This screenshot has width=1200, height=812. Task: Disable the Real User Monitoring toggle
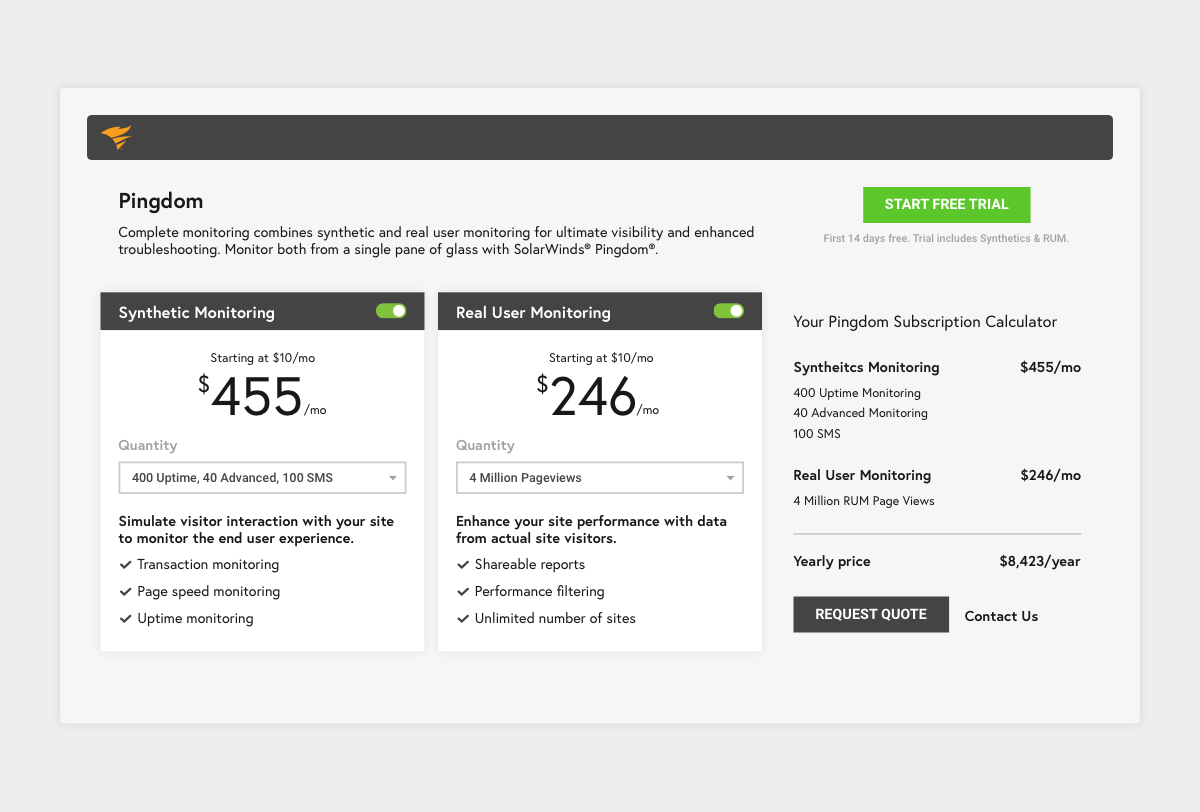[729, 311]
